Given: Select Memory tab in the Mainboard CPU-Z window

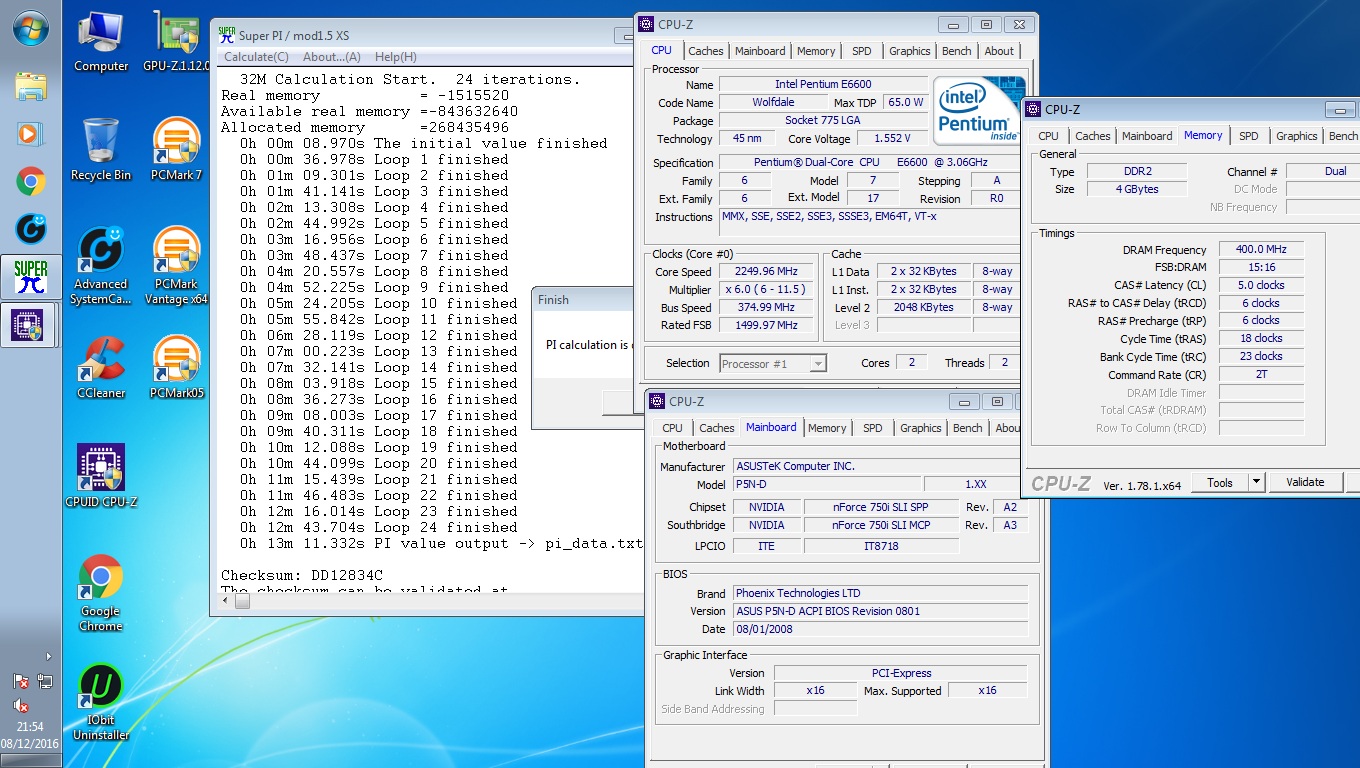Looking at the screenshot, I should click(x=827, y=428).
